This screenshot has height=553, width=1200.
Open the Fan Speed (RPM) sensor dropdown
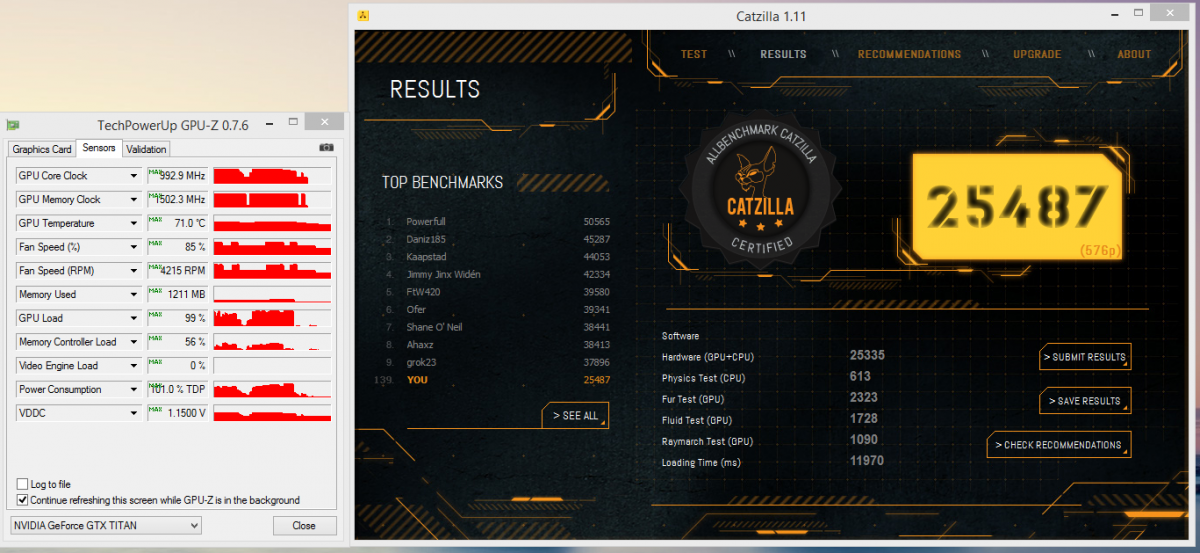134,271
